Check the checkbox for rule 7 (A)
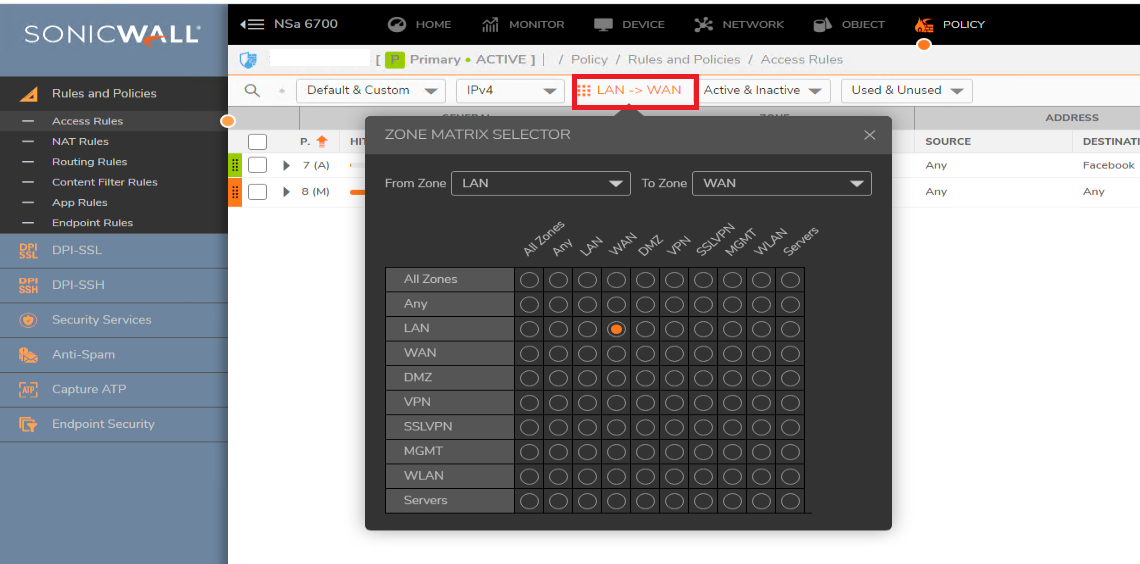The image size is (1140, 564). (x=257, y=165)
